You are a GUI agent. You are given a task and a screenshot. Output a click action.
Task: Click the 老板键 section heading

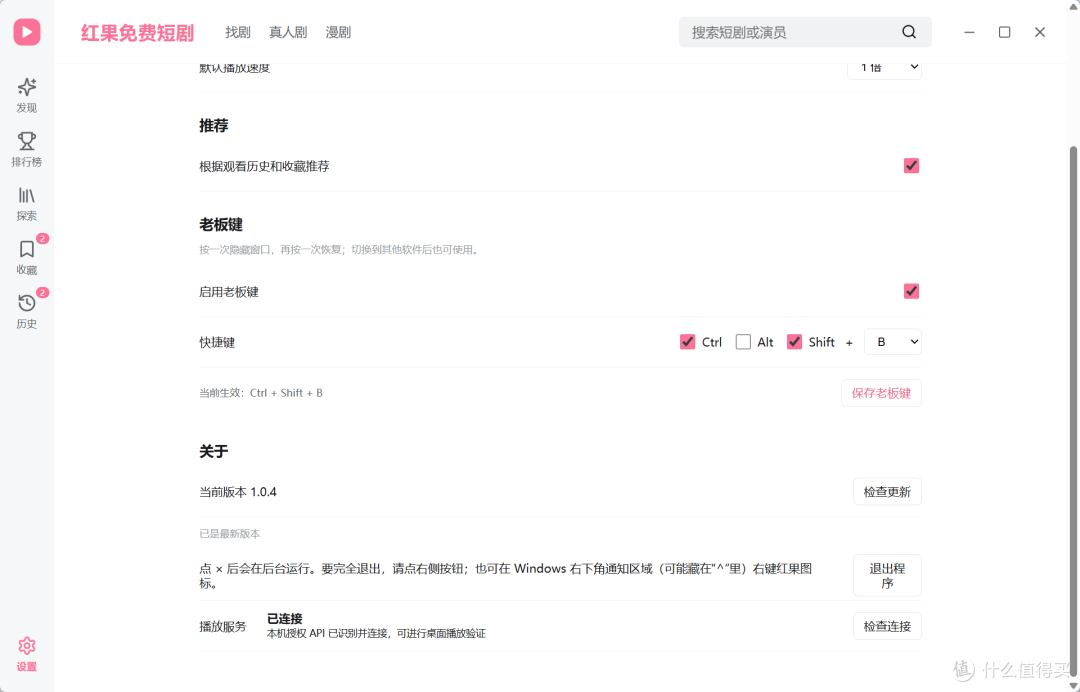coord(220,224)
